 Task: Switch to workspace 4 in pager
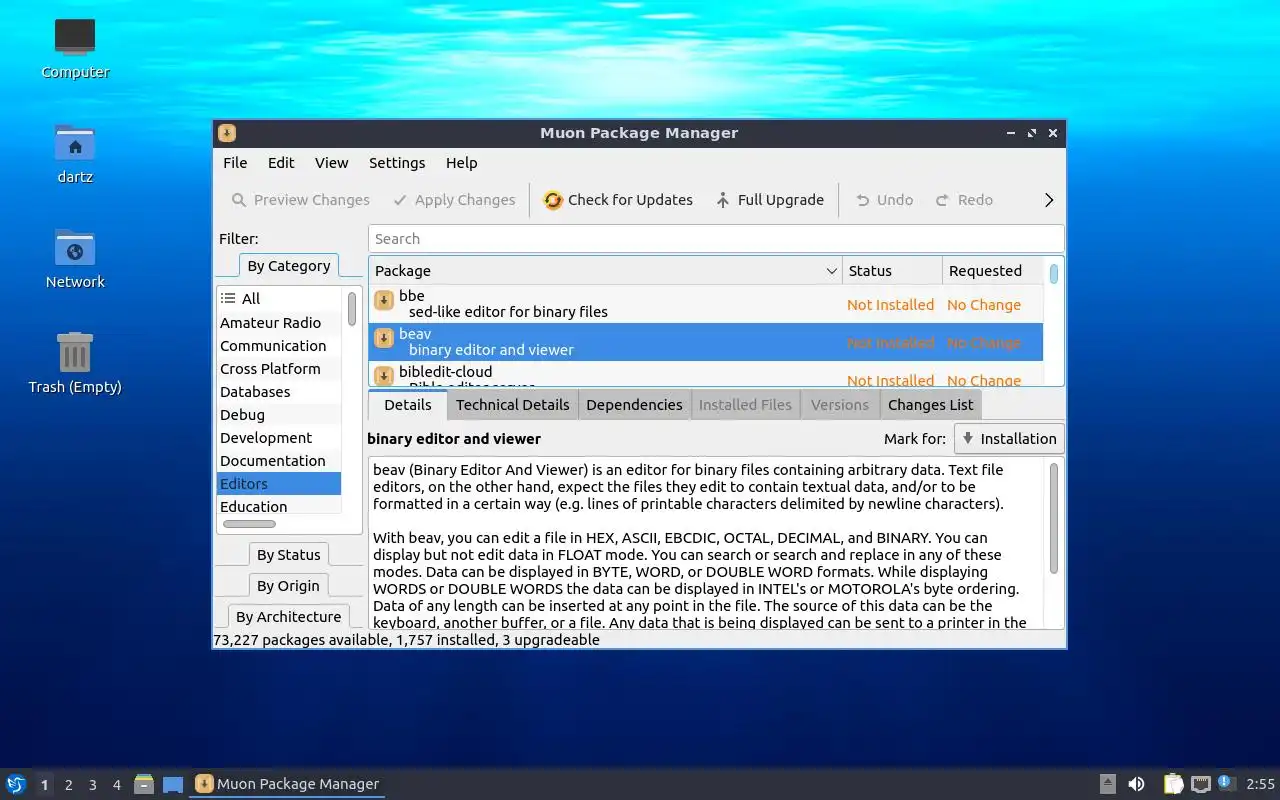pos(116,785)
